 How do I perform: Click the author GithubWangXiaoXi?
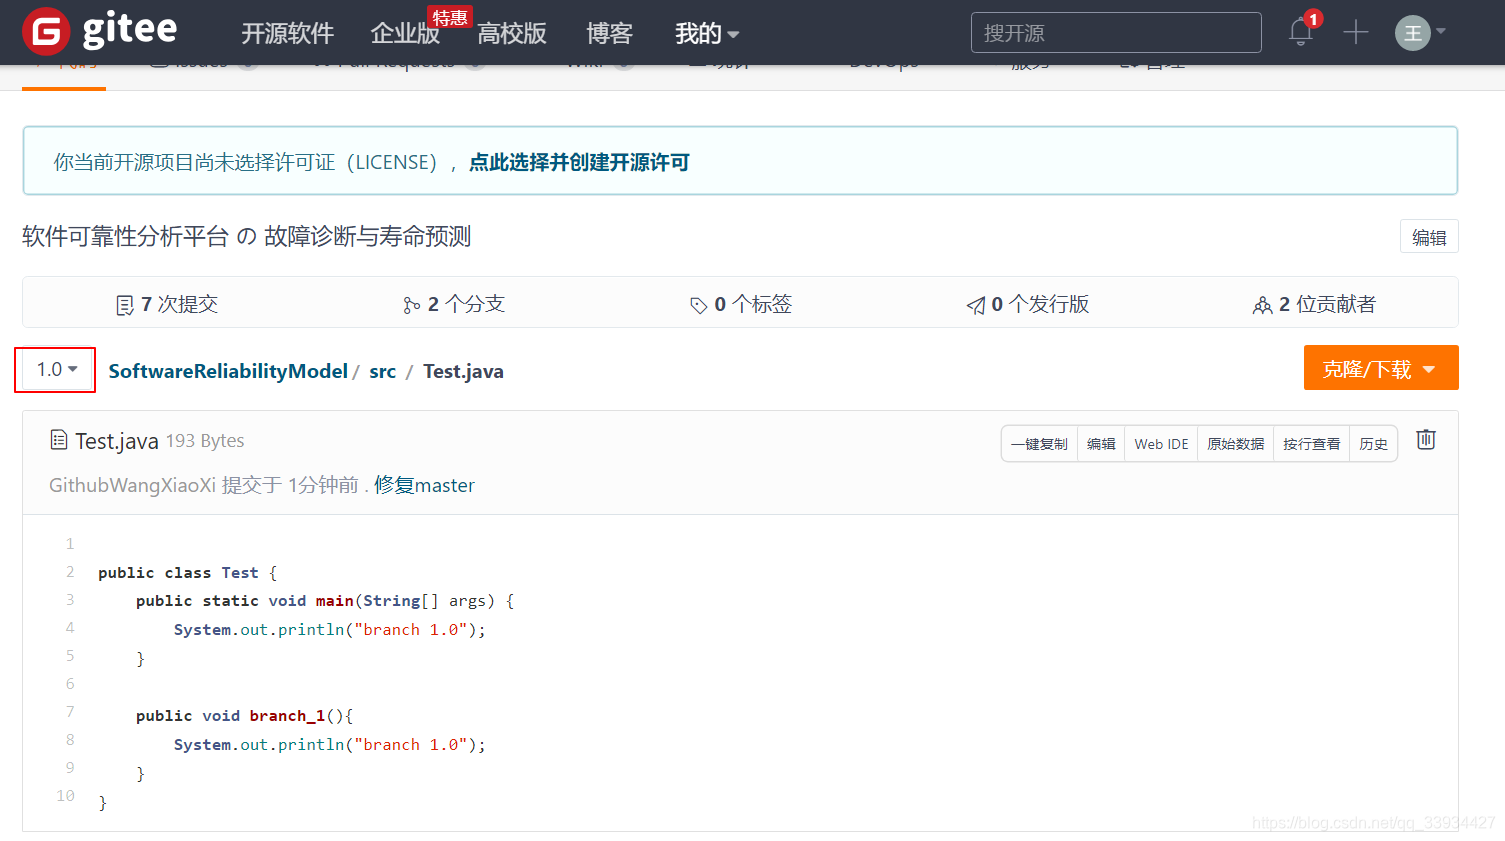132,485
